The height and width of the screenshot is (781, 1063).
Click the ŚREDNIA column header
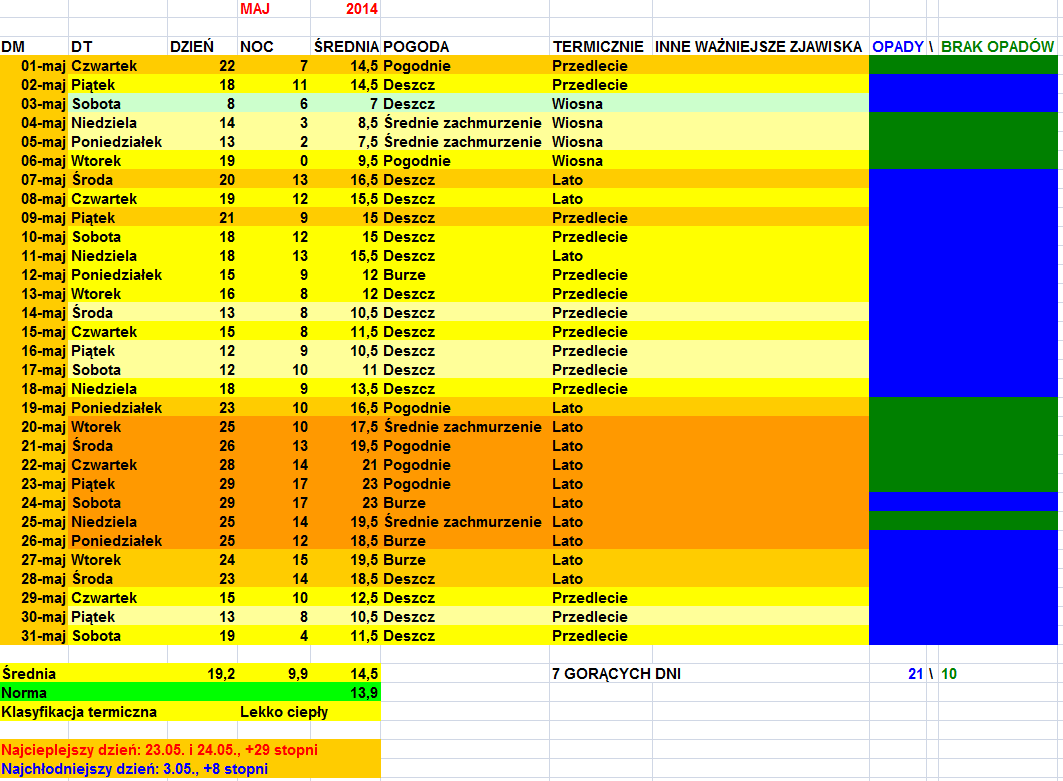[346, 46]
